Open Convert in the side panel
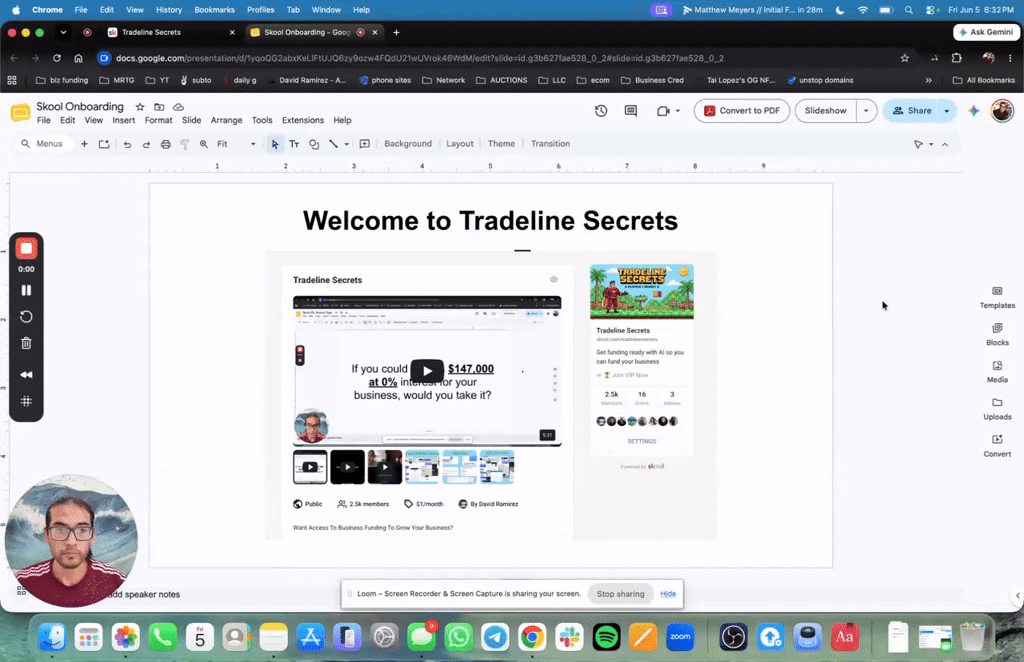Screen dimensions: 1024x662 pyautogui.click(x=997, y=447)
